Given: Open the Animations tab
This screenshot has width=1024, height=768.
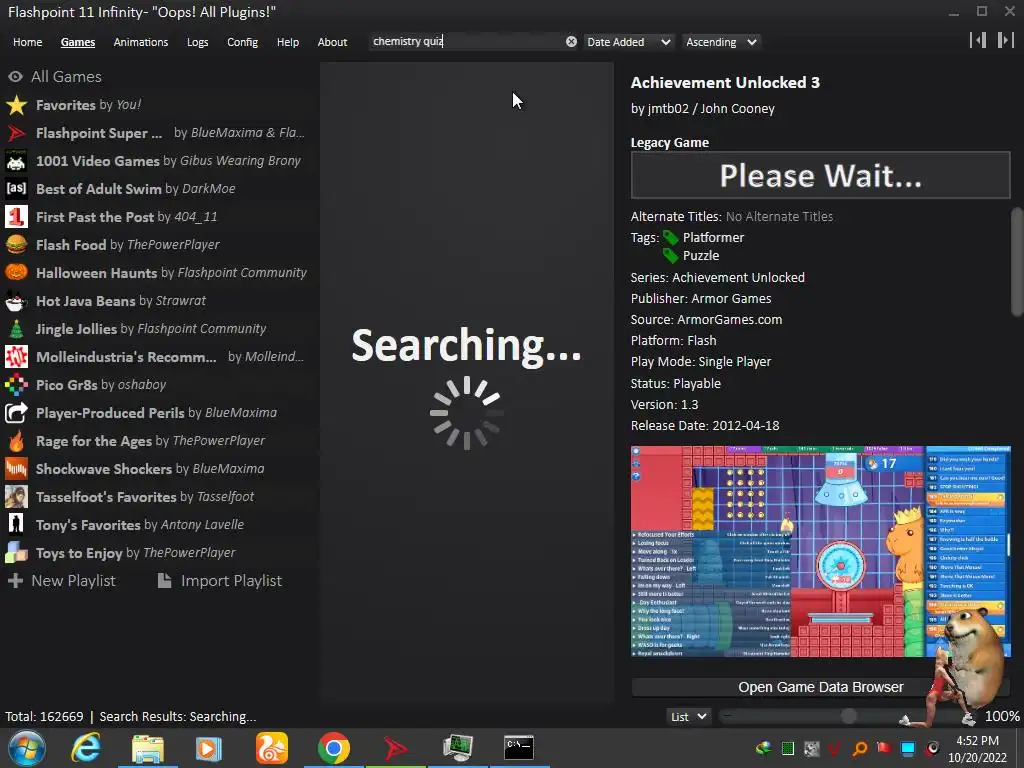Looking at the screenshot, I should (140, 42).
